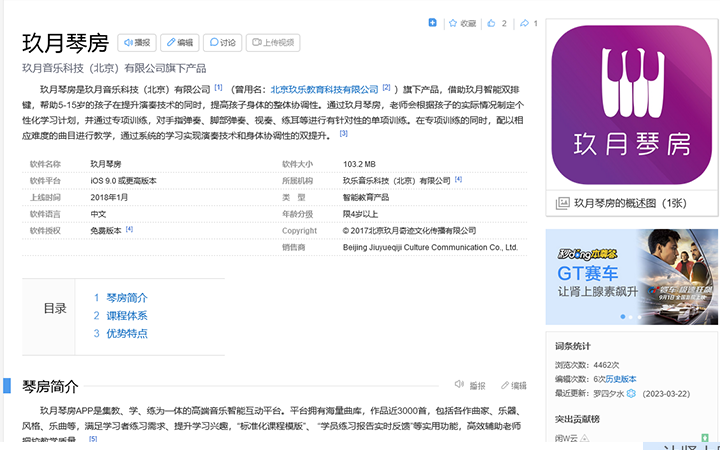Click the 突出贡献榜 heading
Image resolution: width=720 pixels, height=450 pixels.
(577, 419)
